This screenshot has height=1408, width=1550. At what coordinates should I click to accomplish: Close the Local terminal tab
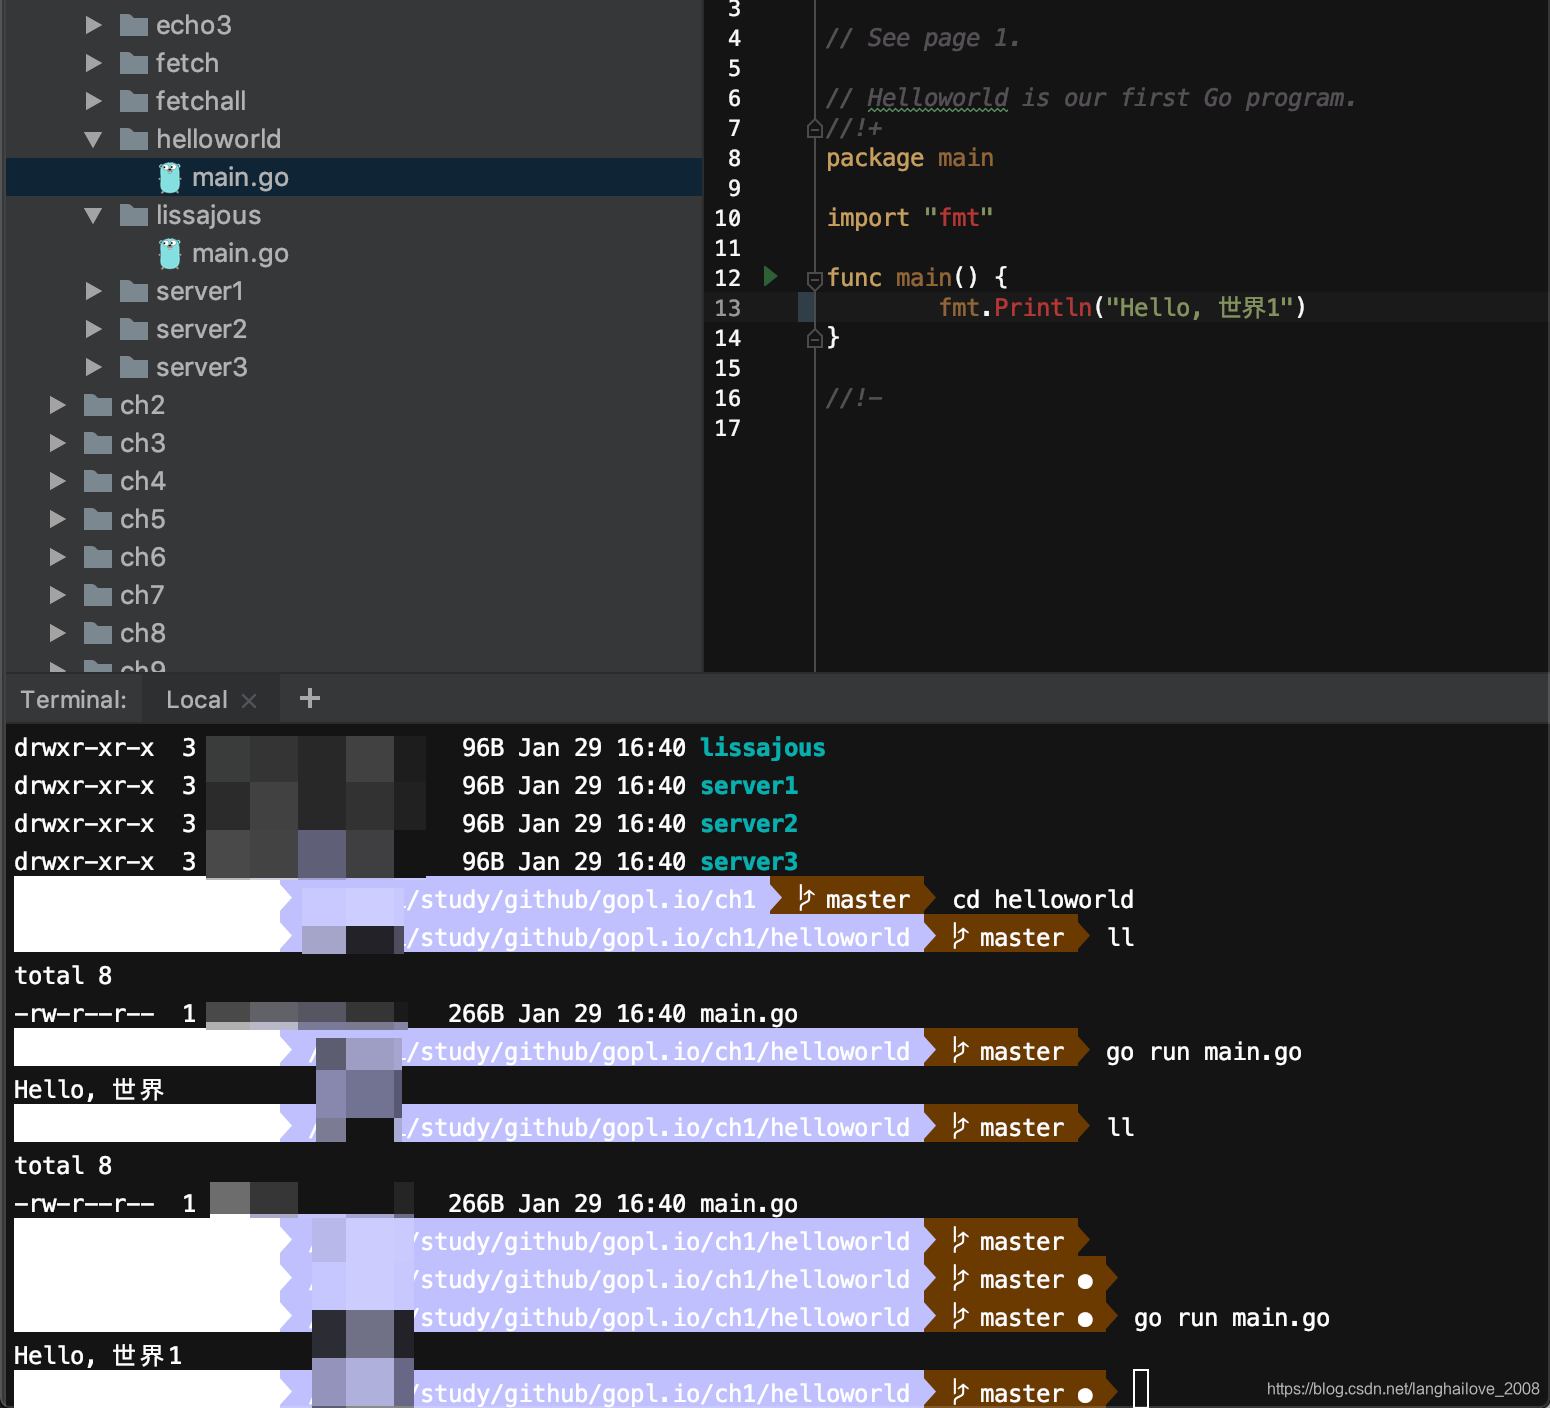(x=249, y=701)
